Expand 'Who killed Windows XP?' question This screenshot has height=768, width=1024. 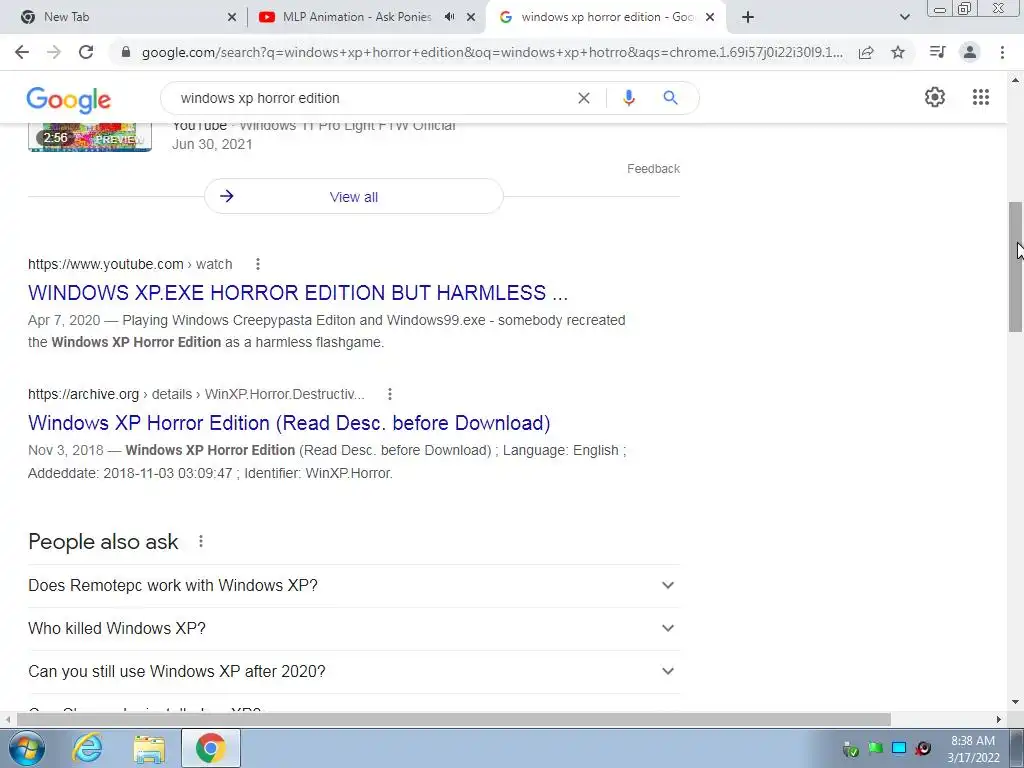coord(354,628)
